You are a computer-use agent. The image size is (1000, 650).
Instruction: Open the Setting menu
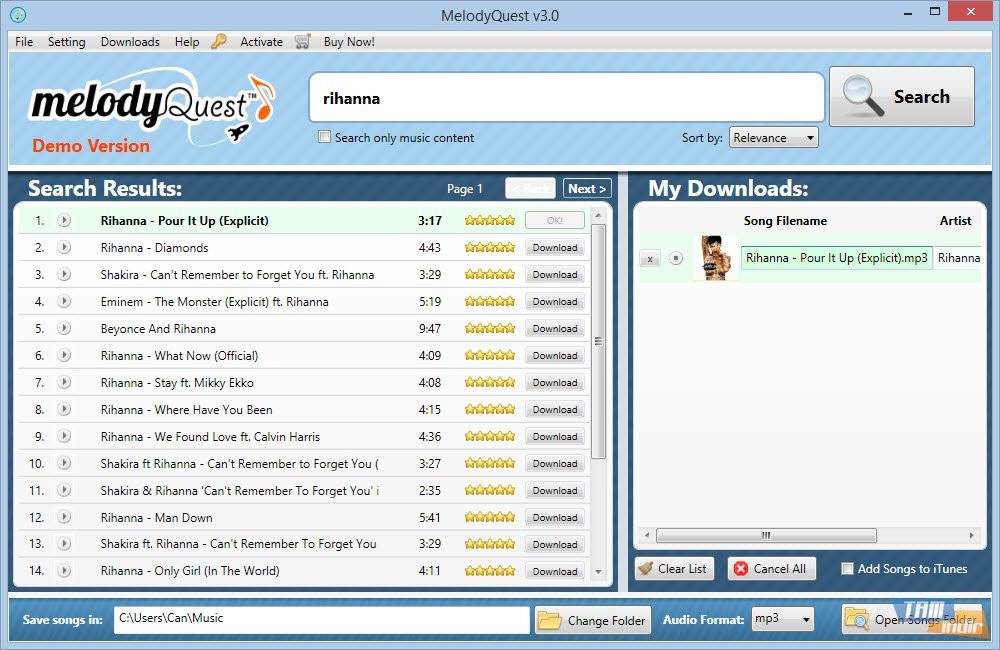click(x=66, y=42)
